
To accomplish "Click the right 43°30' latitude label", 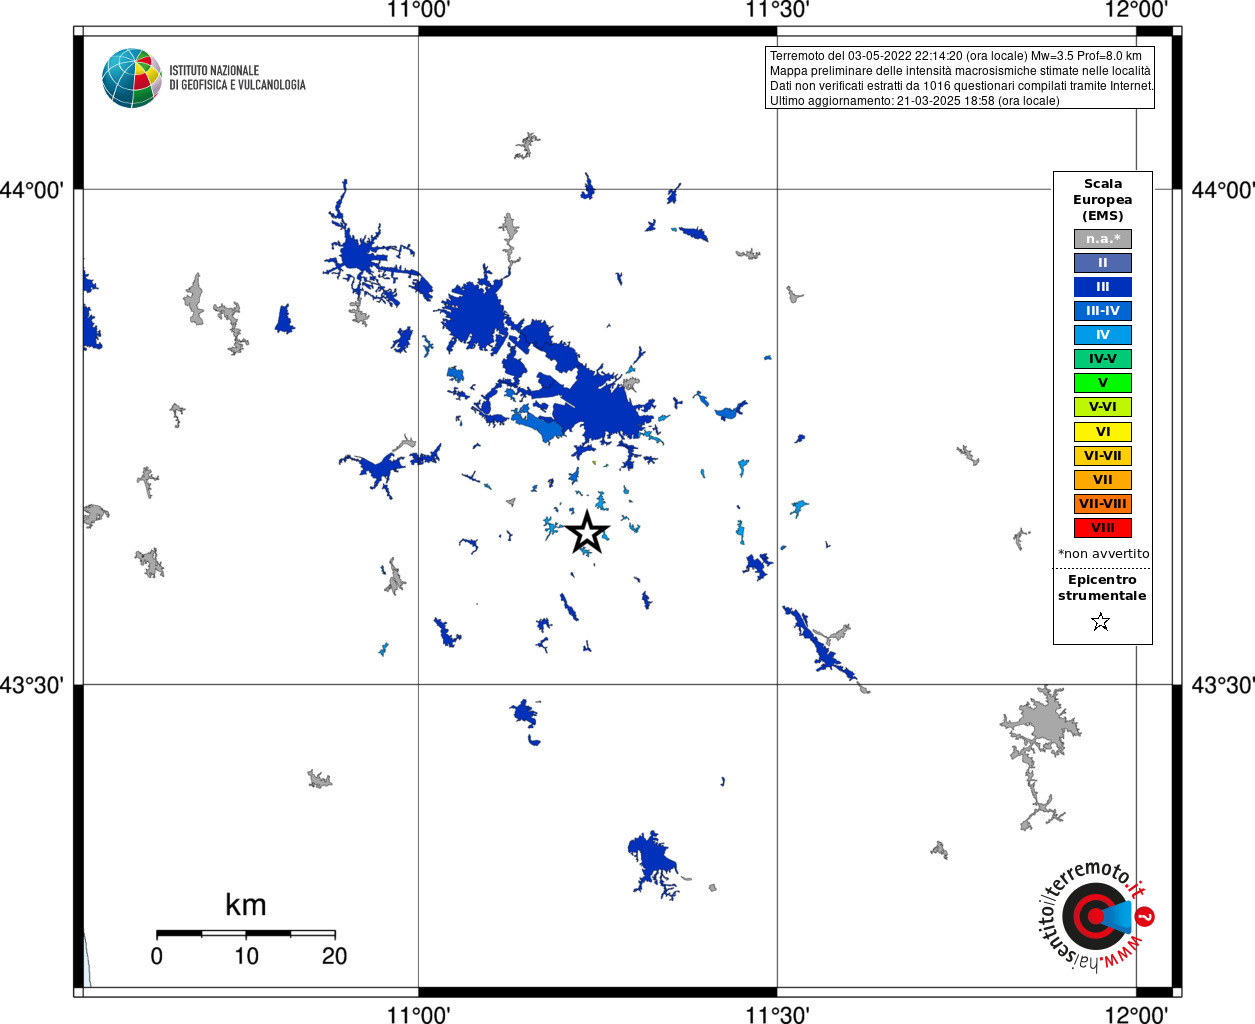I will click(1222, 685).
